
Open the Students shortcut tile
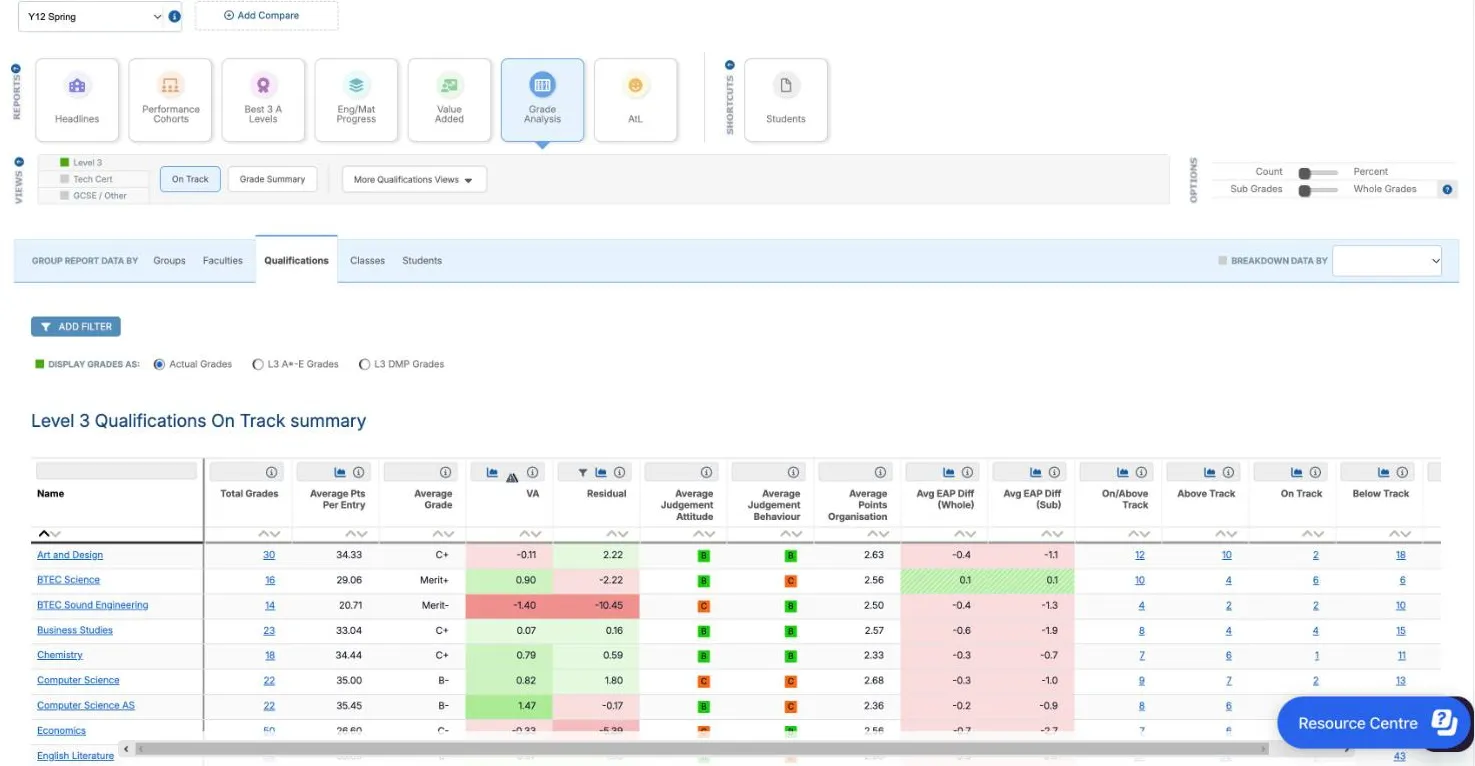[x=786, y=100]
